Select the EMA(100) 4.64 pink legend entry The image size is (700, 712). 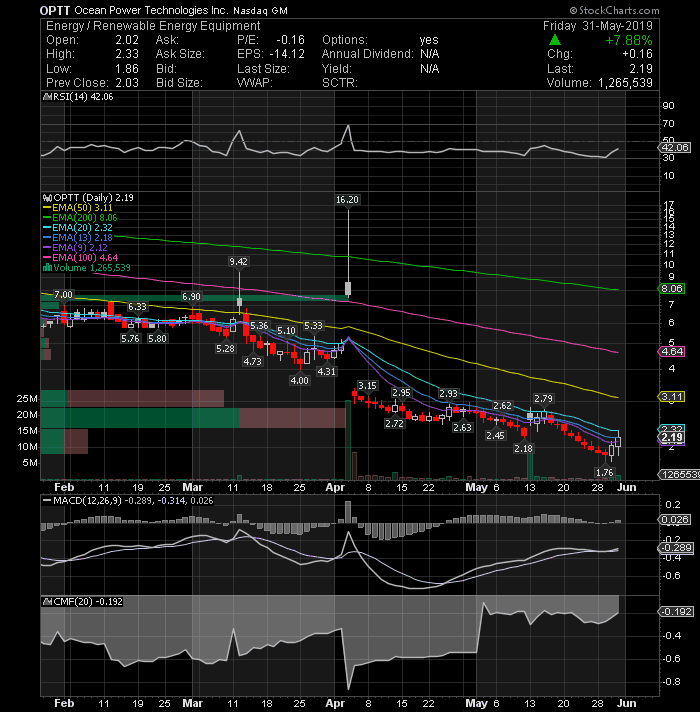click(80, 257)
